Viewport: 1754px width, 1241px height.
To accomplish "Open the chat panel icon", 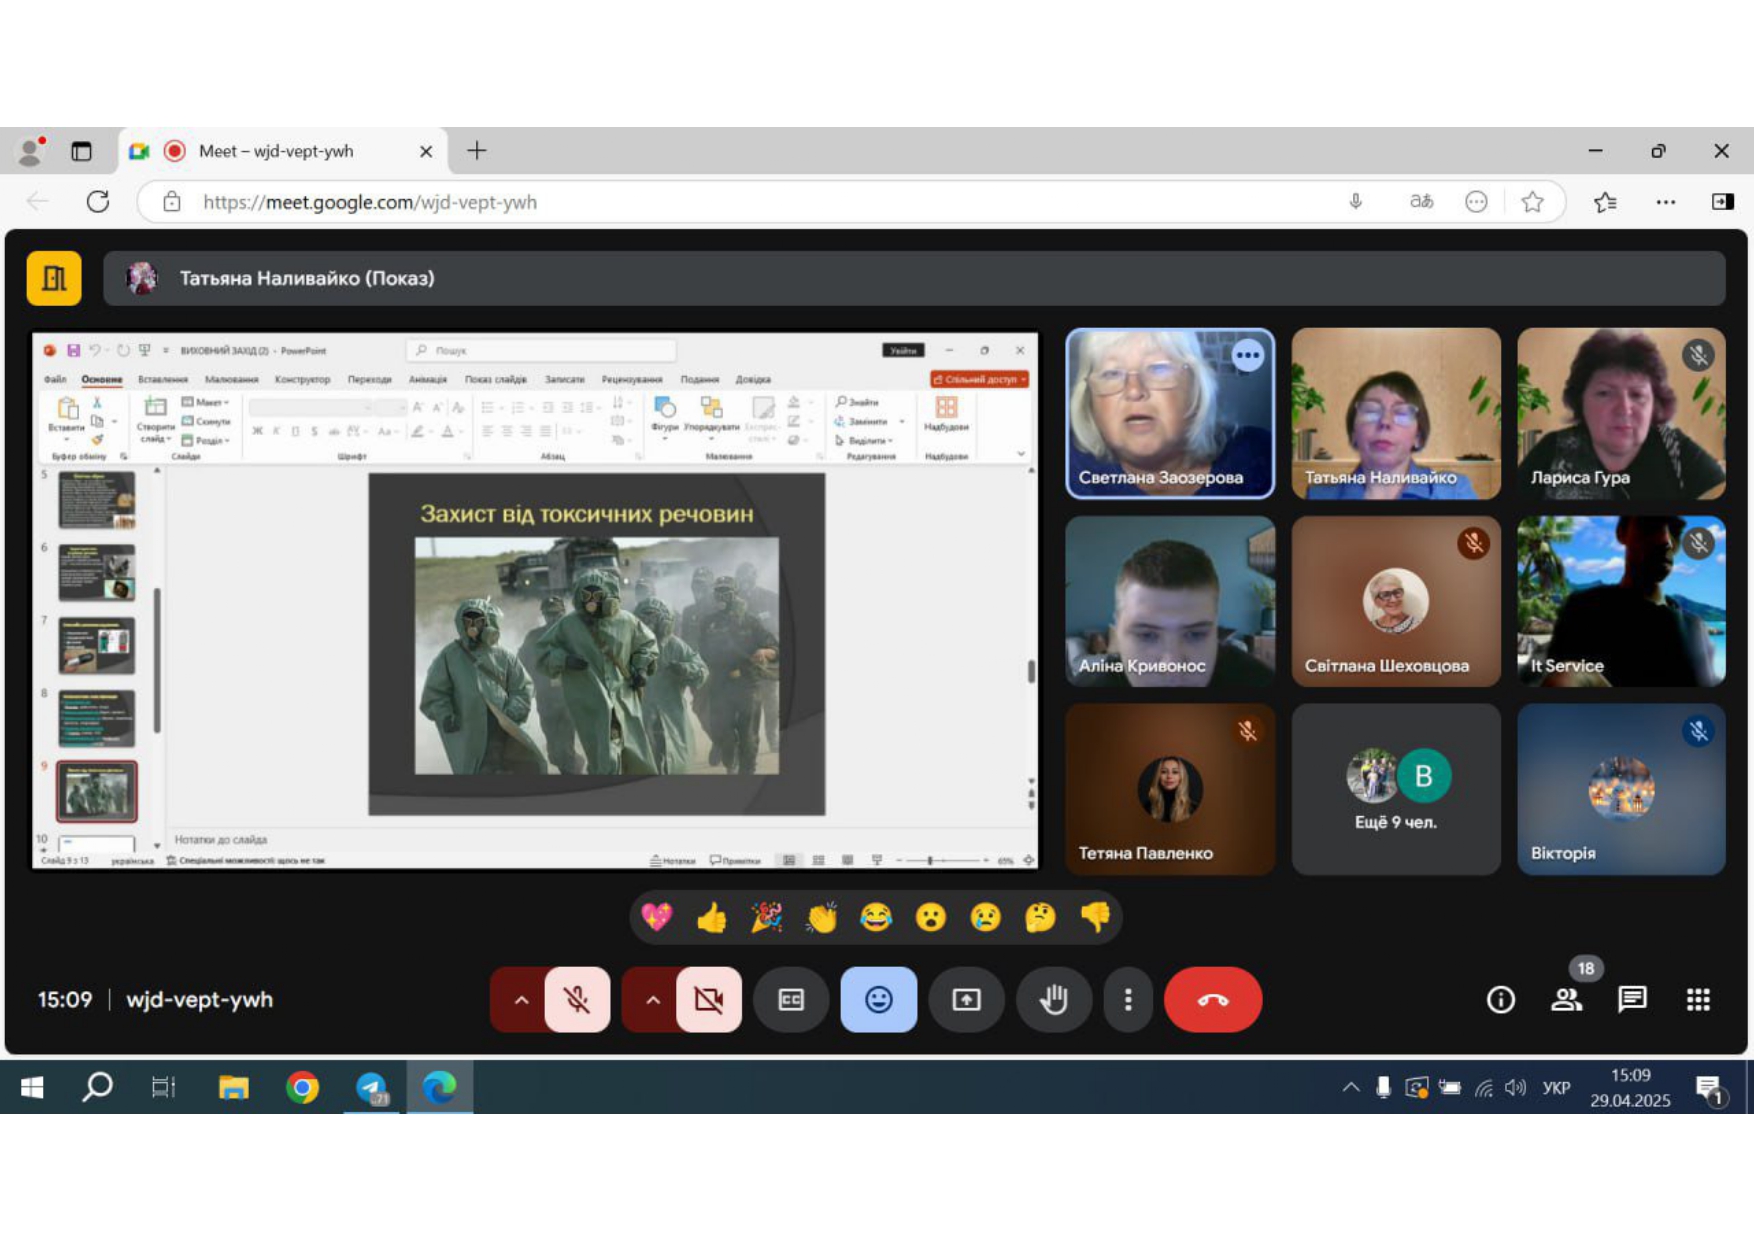I will coord(1632,999).
